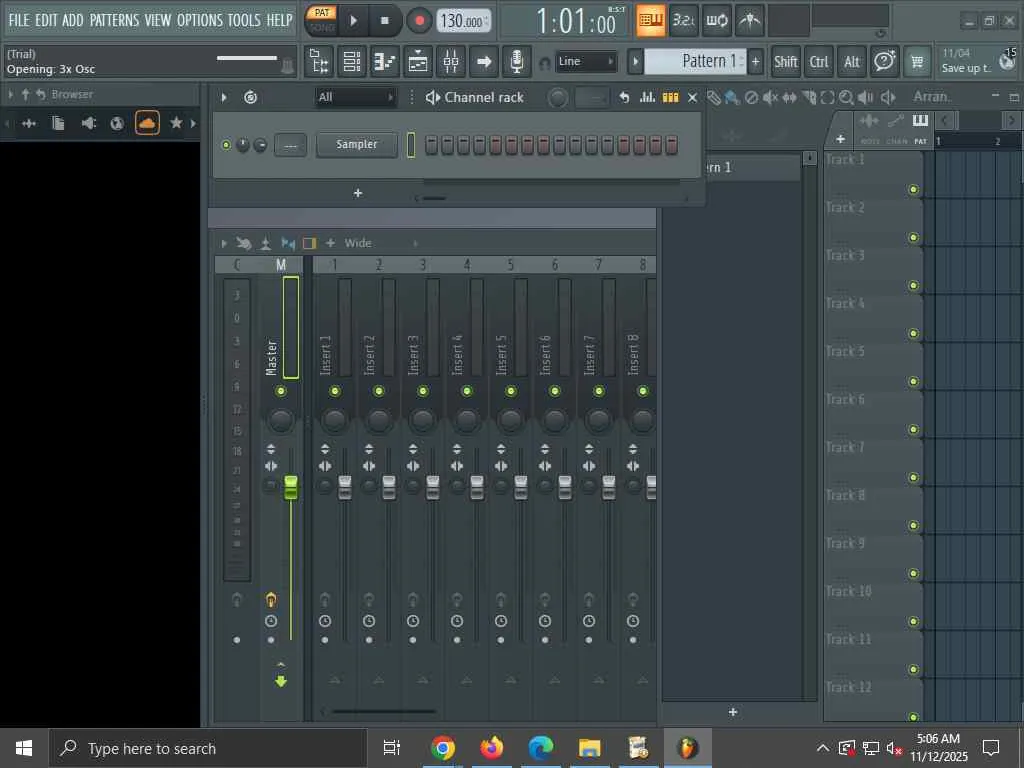Start playback with the play button
This screenshot has height=768, width=1024.
point(353,20)
